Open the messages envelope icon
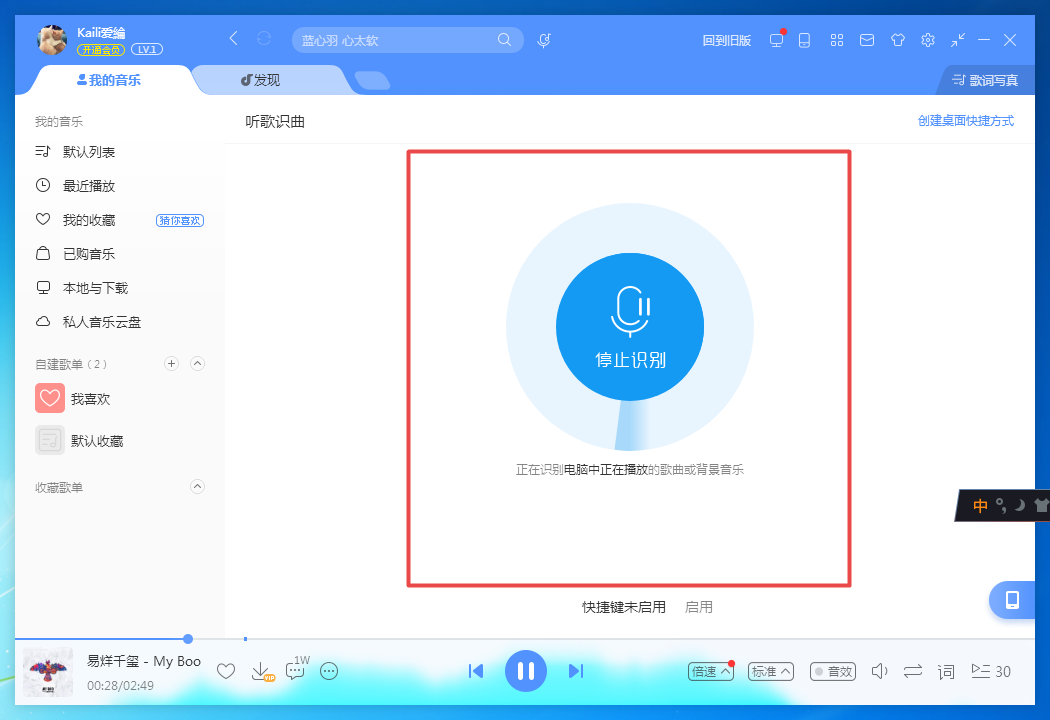Viewport: 1050px width, 720px height. point(867,40)
